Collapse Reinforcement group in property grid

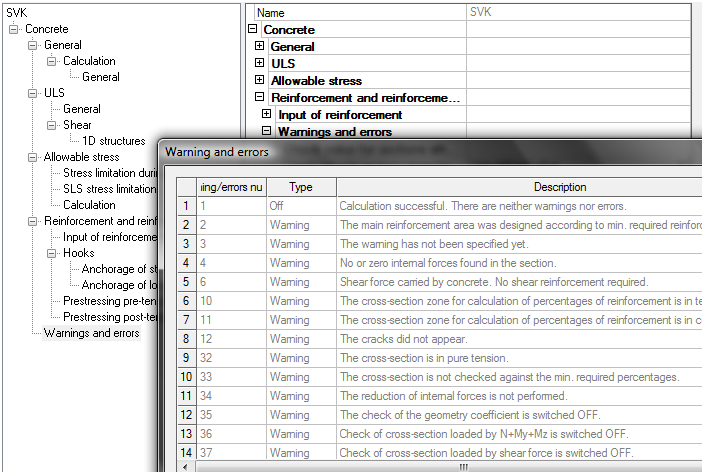click(260, 97)
